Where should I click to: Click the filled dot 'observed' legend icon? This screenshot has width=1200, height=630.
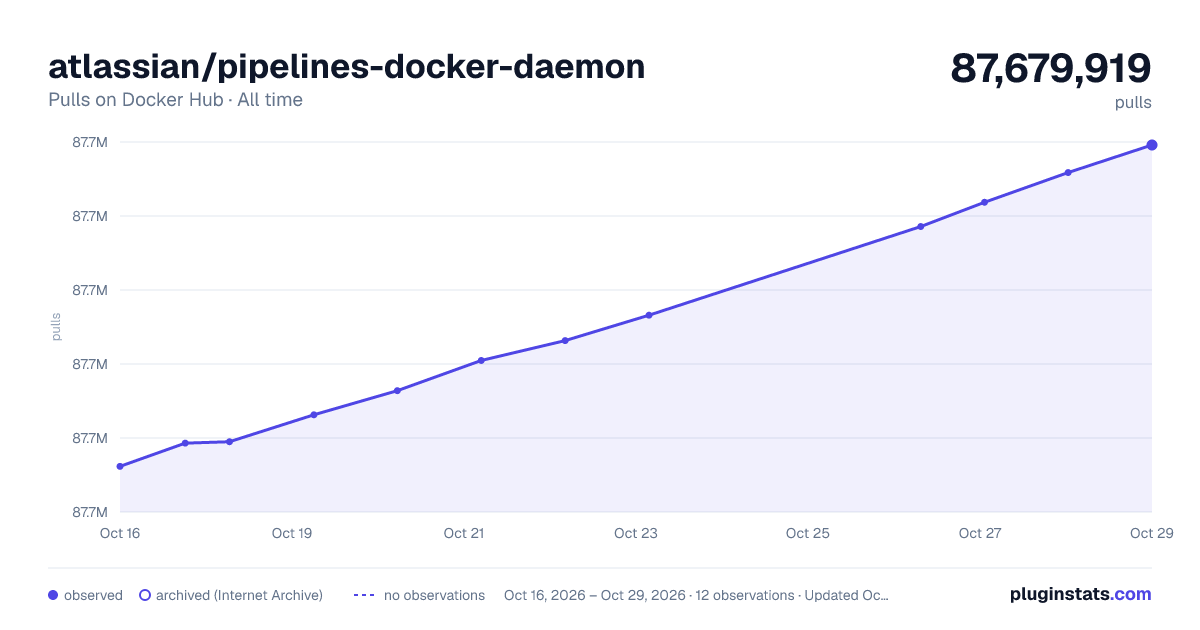point(53,595)
